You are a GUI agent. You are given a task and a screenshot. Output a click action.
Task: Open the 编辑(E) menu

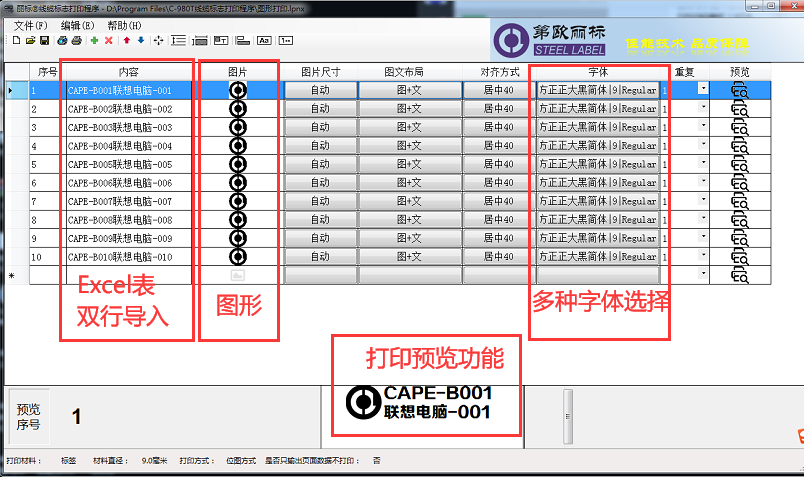pos(77,26)
